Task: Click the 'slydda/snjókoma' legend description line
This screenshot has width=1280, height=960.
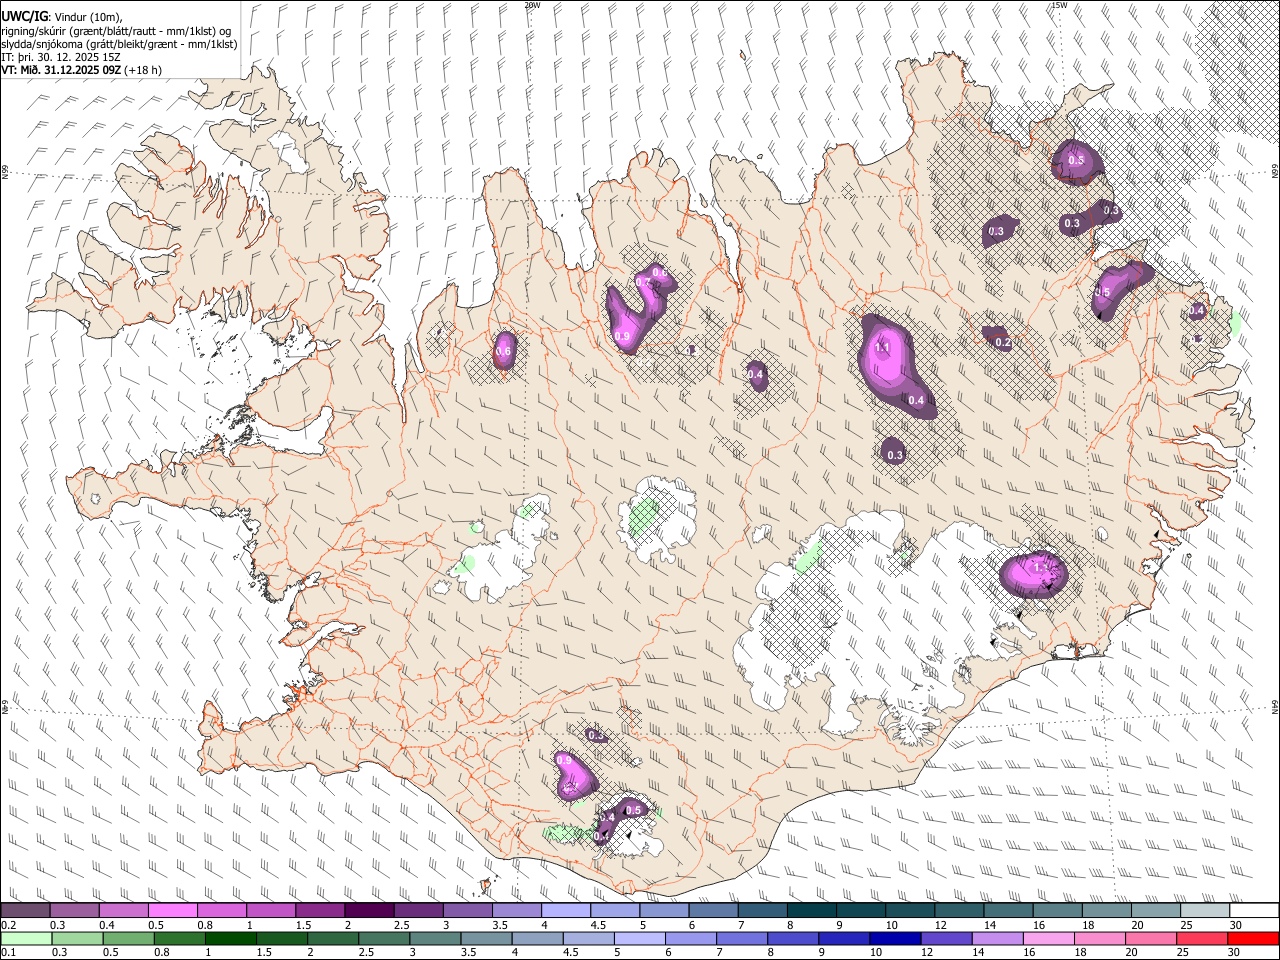Action: (x=119, y=44)
